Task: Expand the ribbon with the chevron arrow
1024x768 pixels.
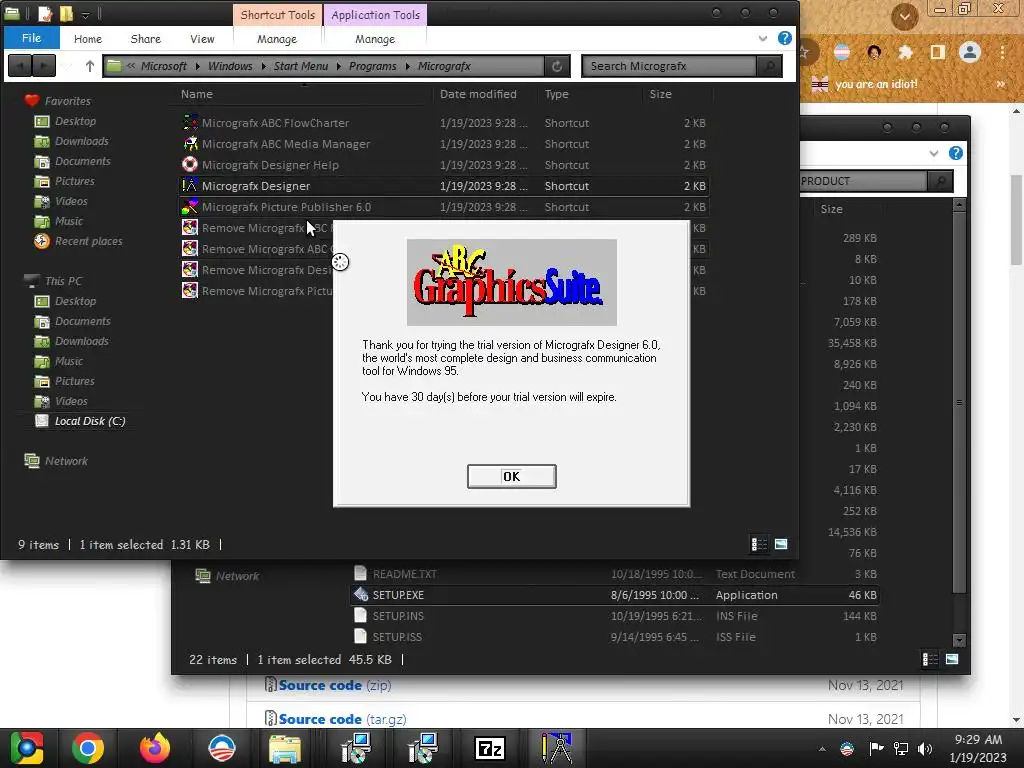Action: pos(762,39)
